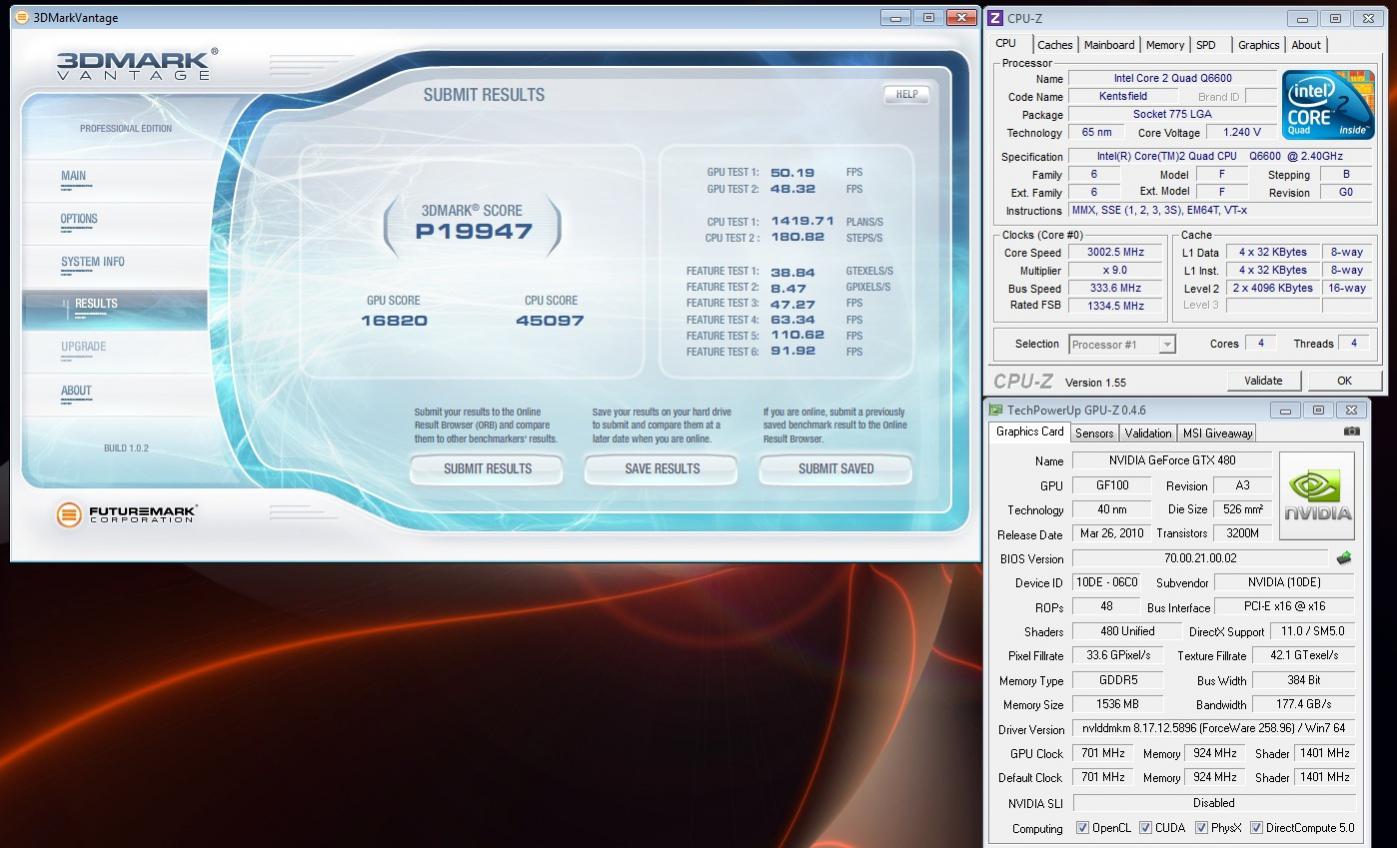Click the CPU score value 45097

[550, 321]
